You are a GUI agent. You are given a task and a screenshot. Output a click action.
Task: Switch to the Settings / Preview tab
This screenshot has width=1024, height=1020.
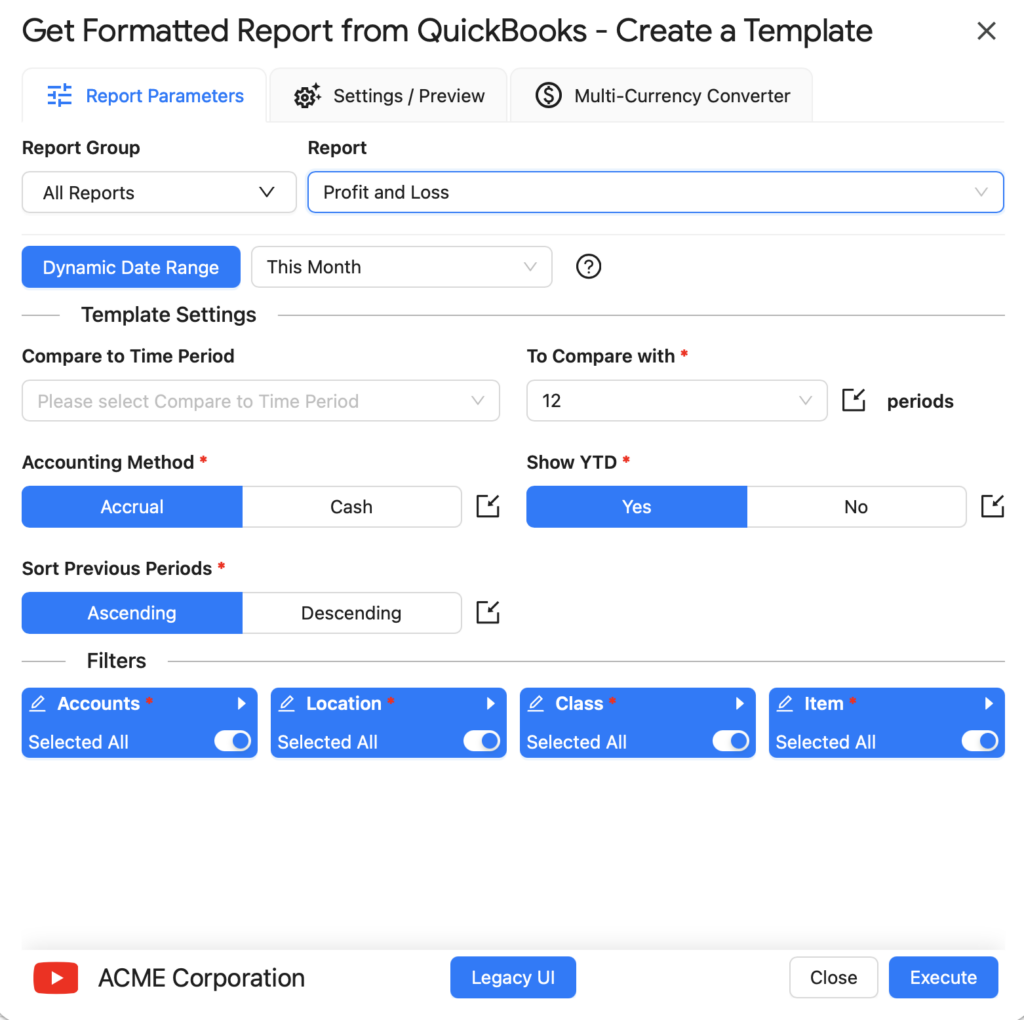click(389, 96)
